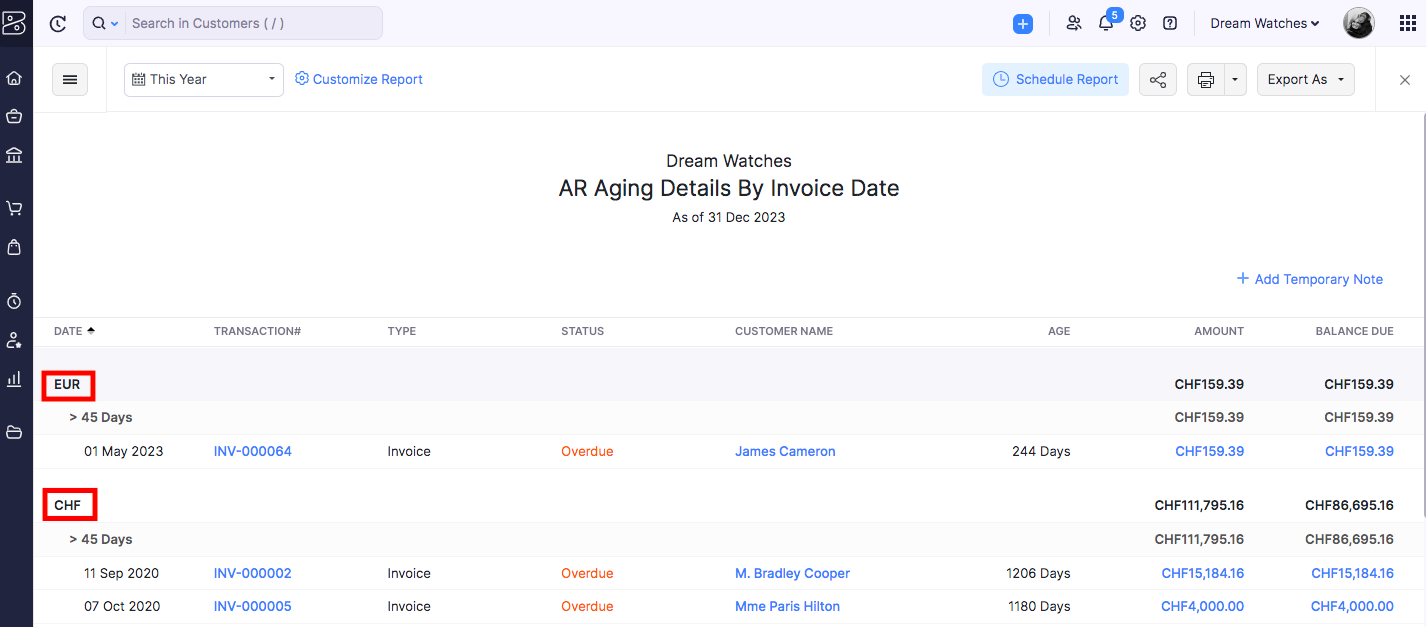The image size is (1426, 627).
Task: Click Customize Report link
Action: coord(359,79)
